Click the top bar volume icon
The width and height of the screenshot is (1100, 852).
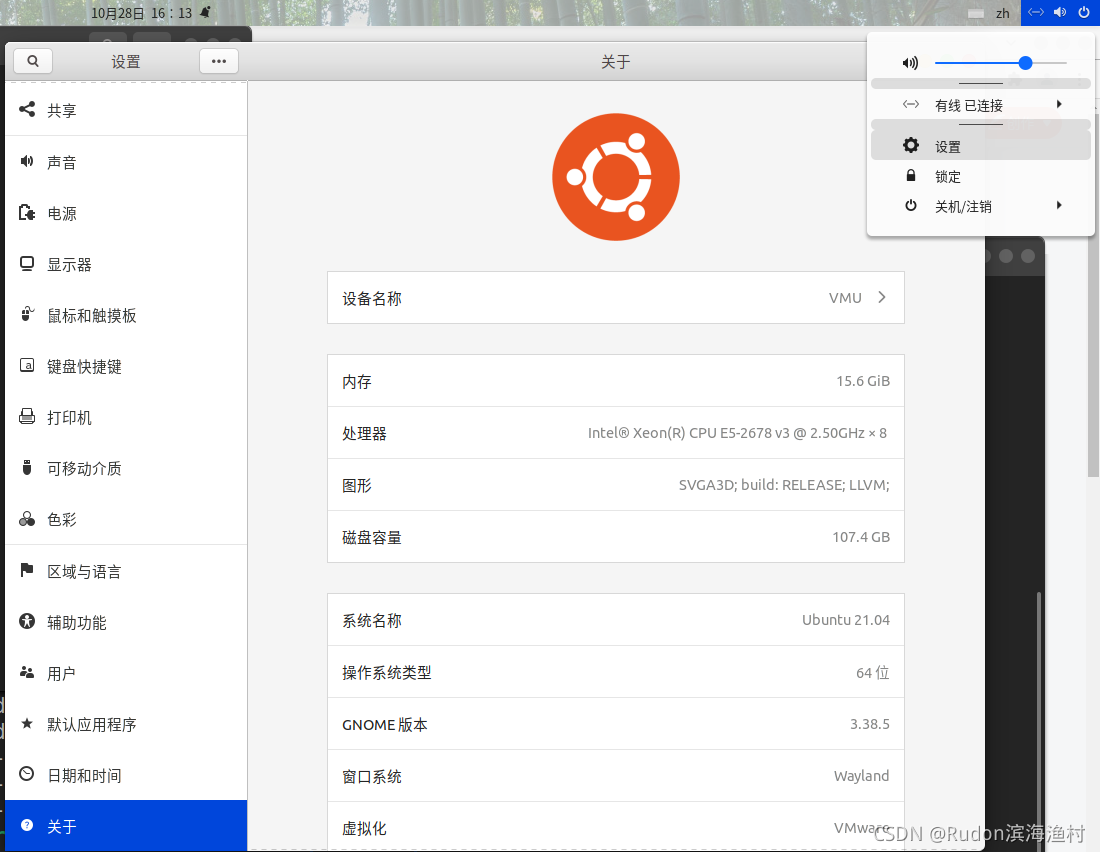click(x=1060, y=13)
